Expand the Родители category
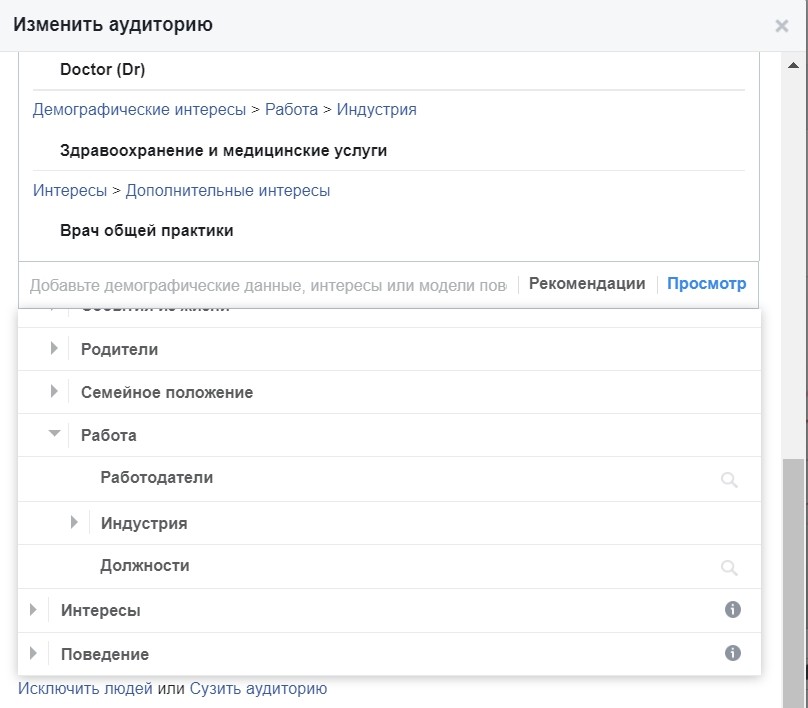Viewport: 808px width, 708px height. pyautogui.click(x=54, y=348)
